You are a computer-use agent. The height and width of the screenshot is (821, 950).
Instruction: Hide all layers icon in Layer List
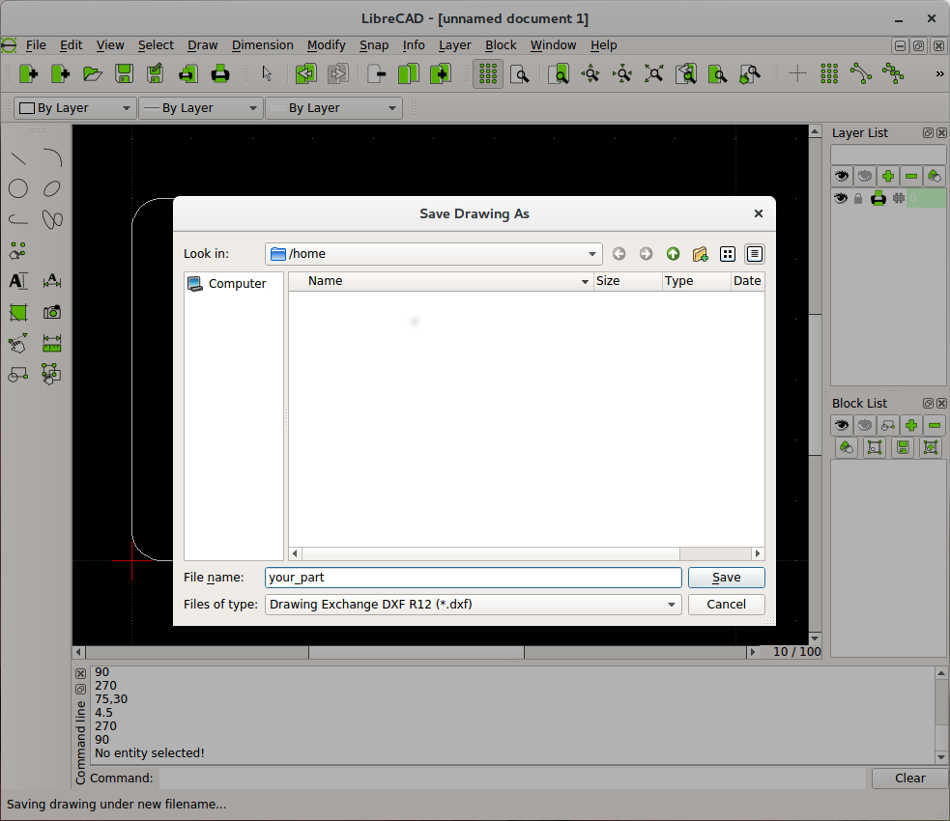865,176
